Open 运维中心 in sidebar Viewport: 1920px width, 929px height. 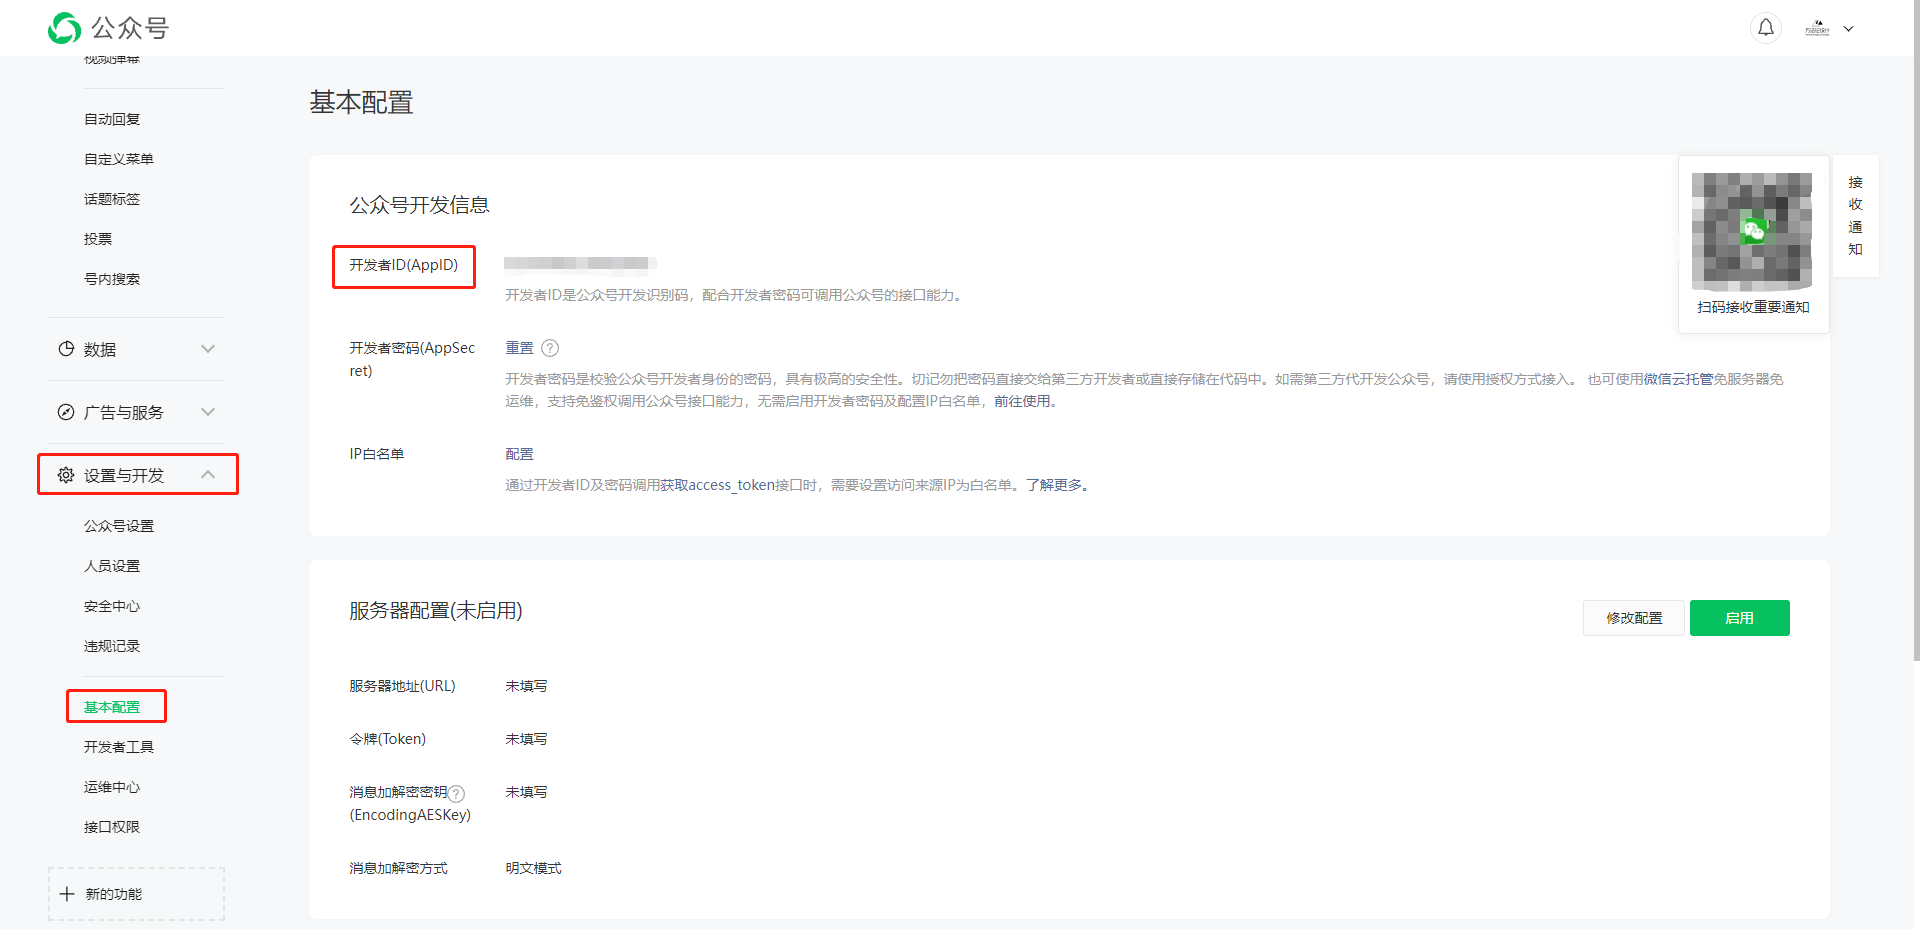coord(112,787)
